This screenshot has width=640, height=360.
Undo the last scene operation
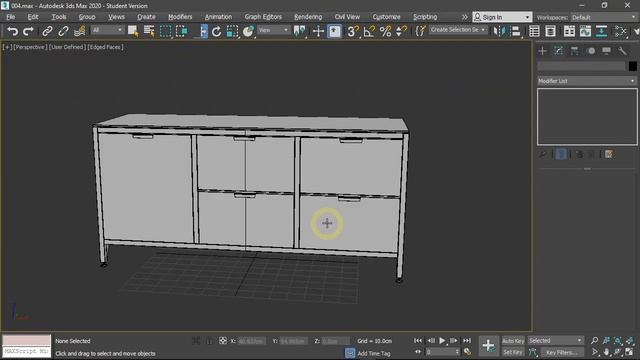(13, 31)
